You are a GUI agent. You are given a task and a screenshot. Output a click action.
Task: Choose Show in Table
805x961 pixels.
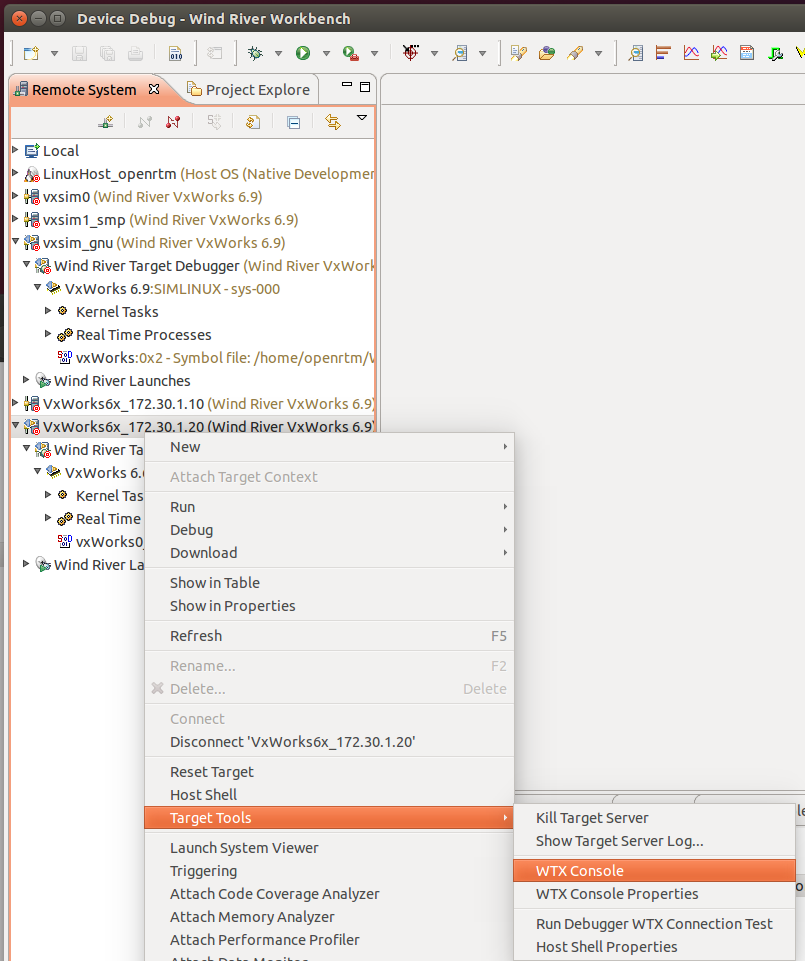tap(329, 583)
